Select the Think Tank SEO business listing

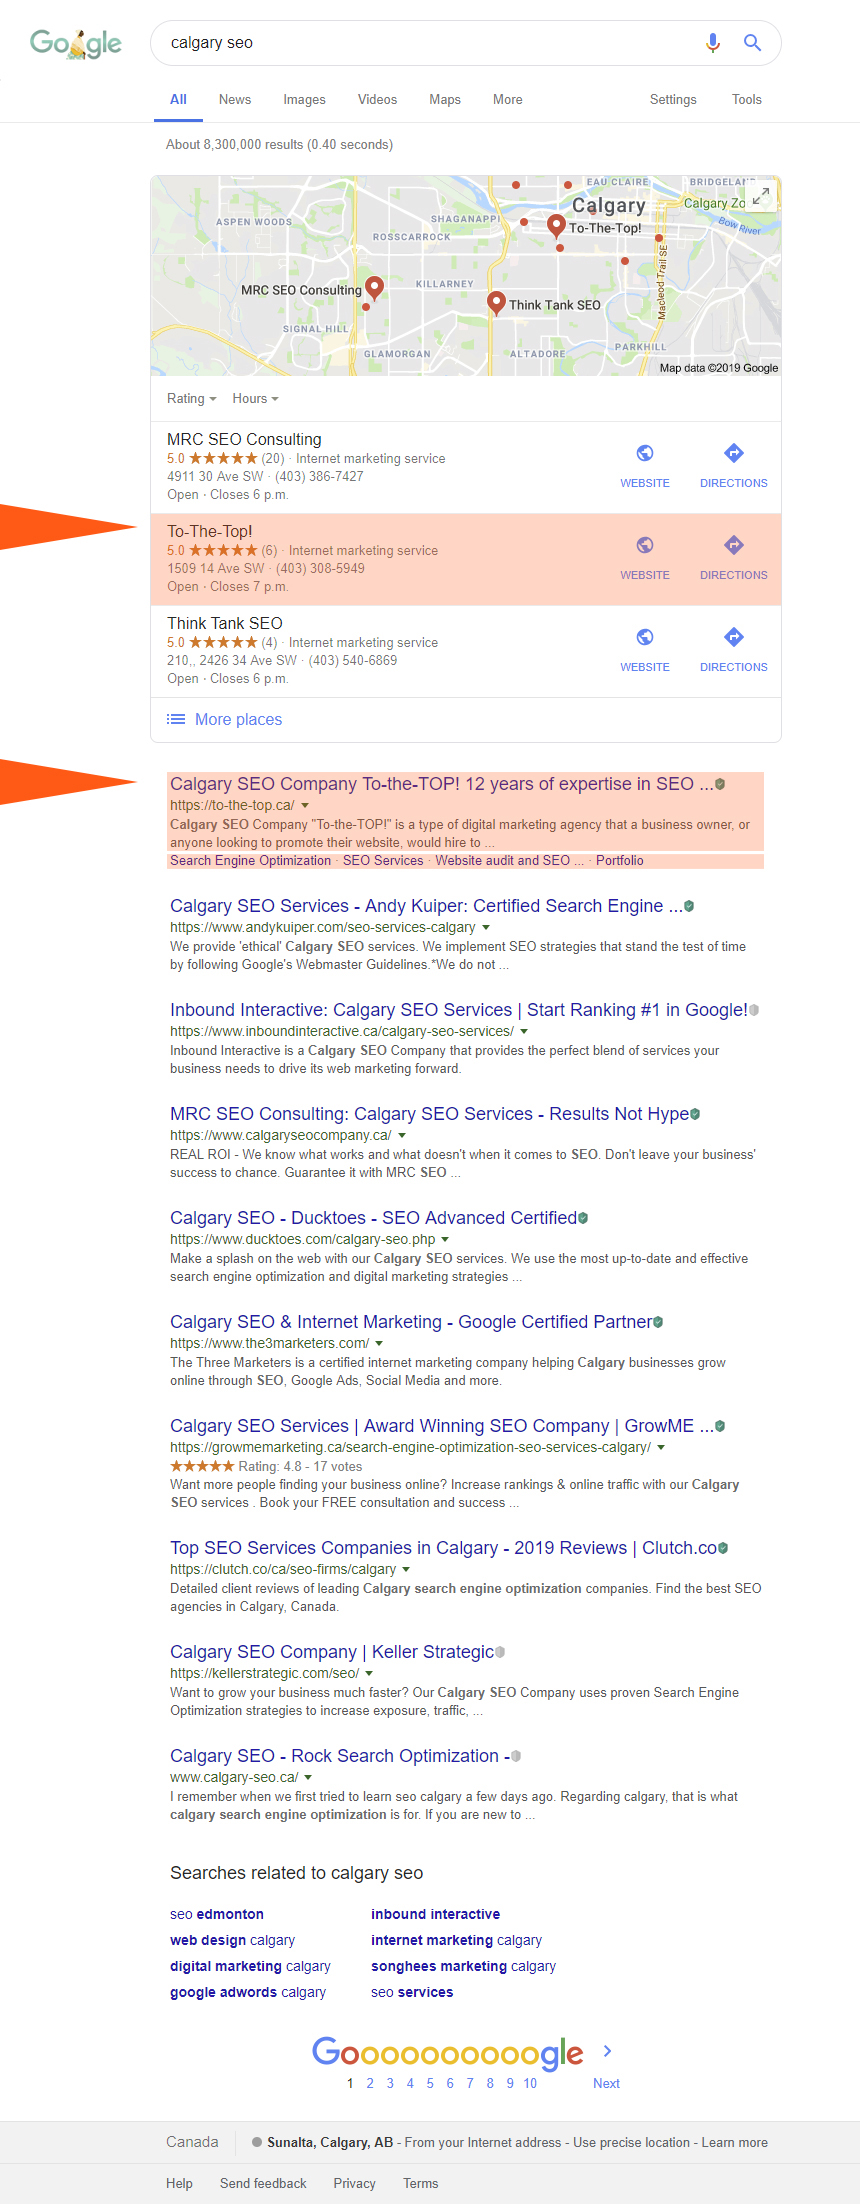pyautogui.click(x=466, y=651)
